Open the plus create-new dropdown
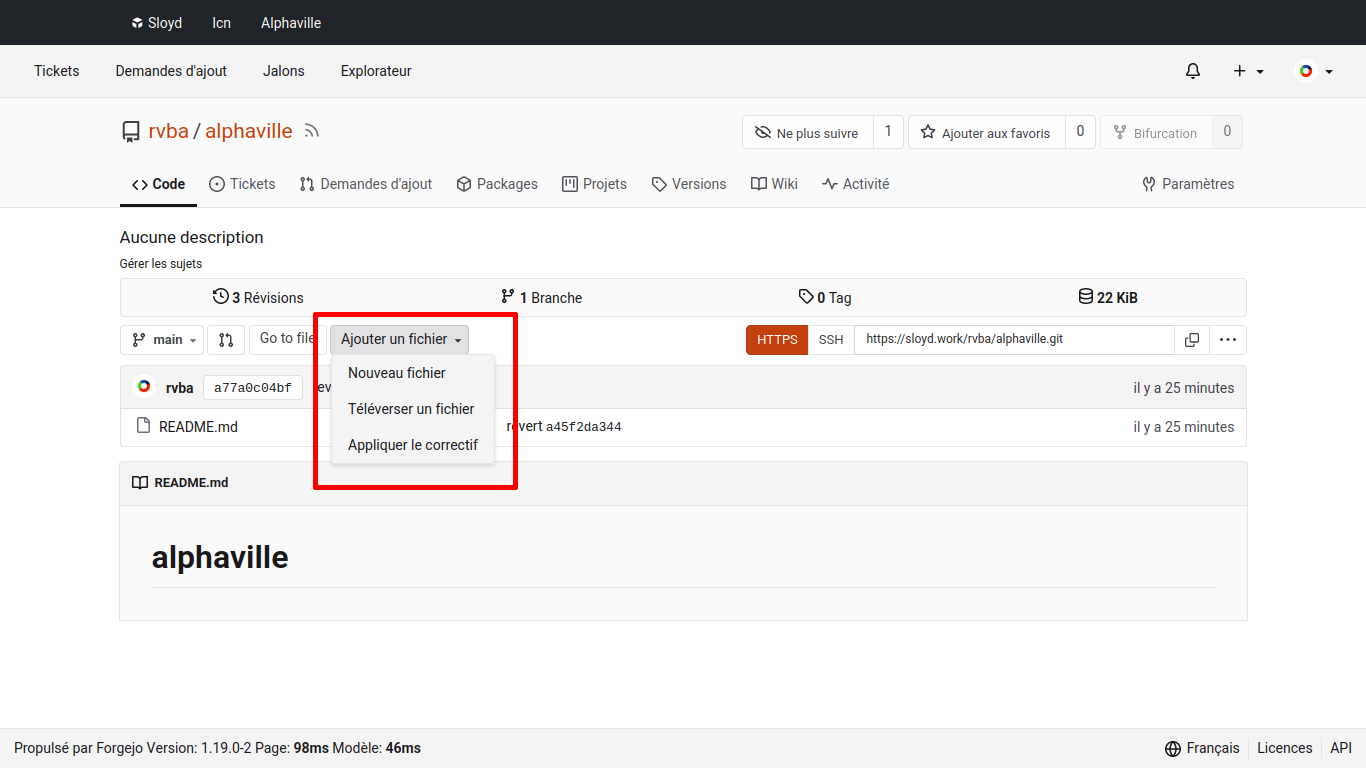1366x768 pixels. [x=1248, y=71]
